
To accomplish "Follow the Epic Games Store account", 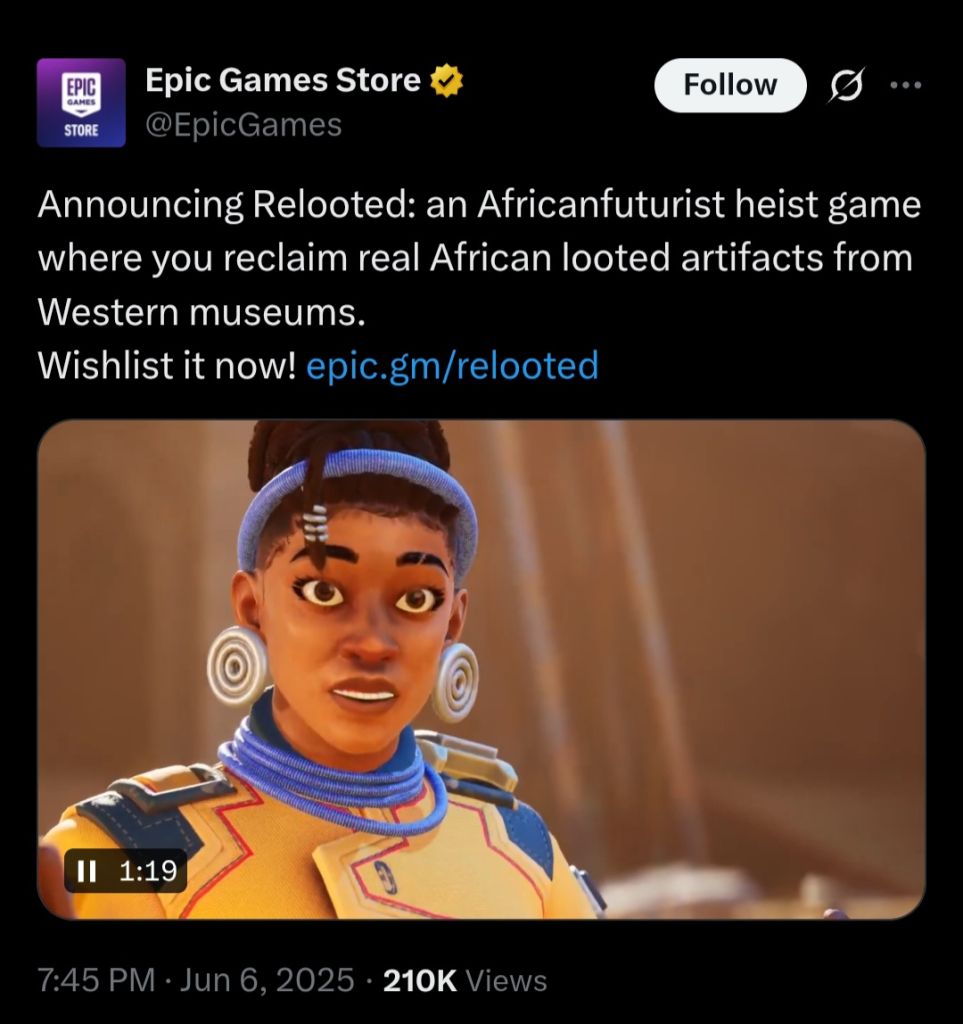I will pos(730,85).
